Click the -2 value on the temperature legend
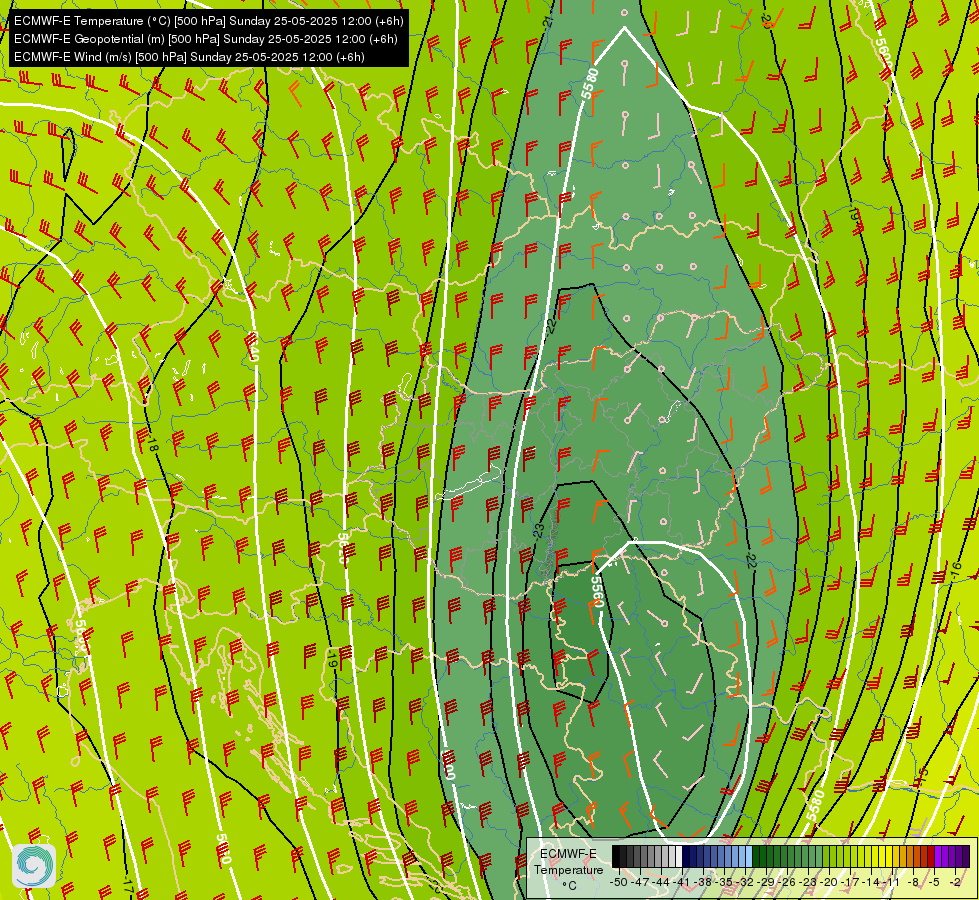This screenshot has width=979, height=900. tap(955, 882)
